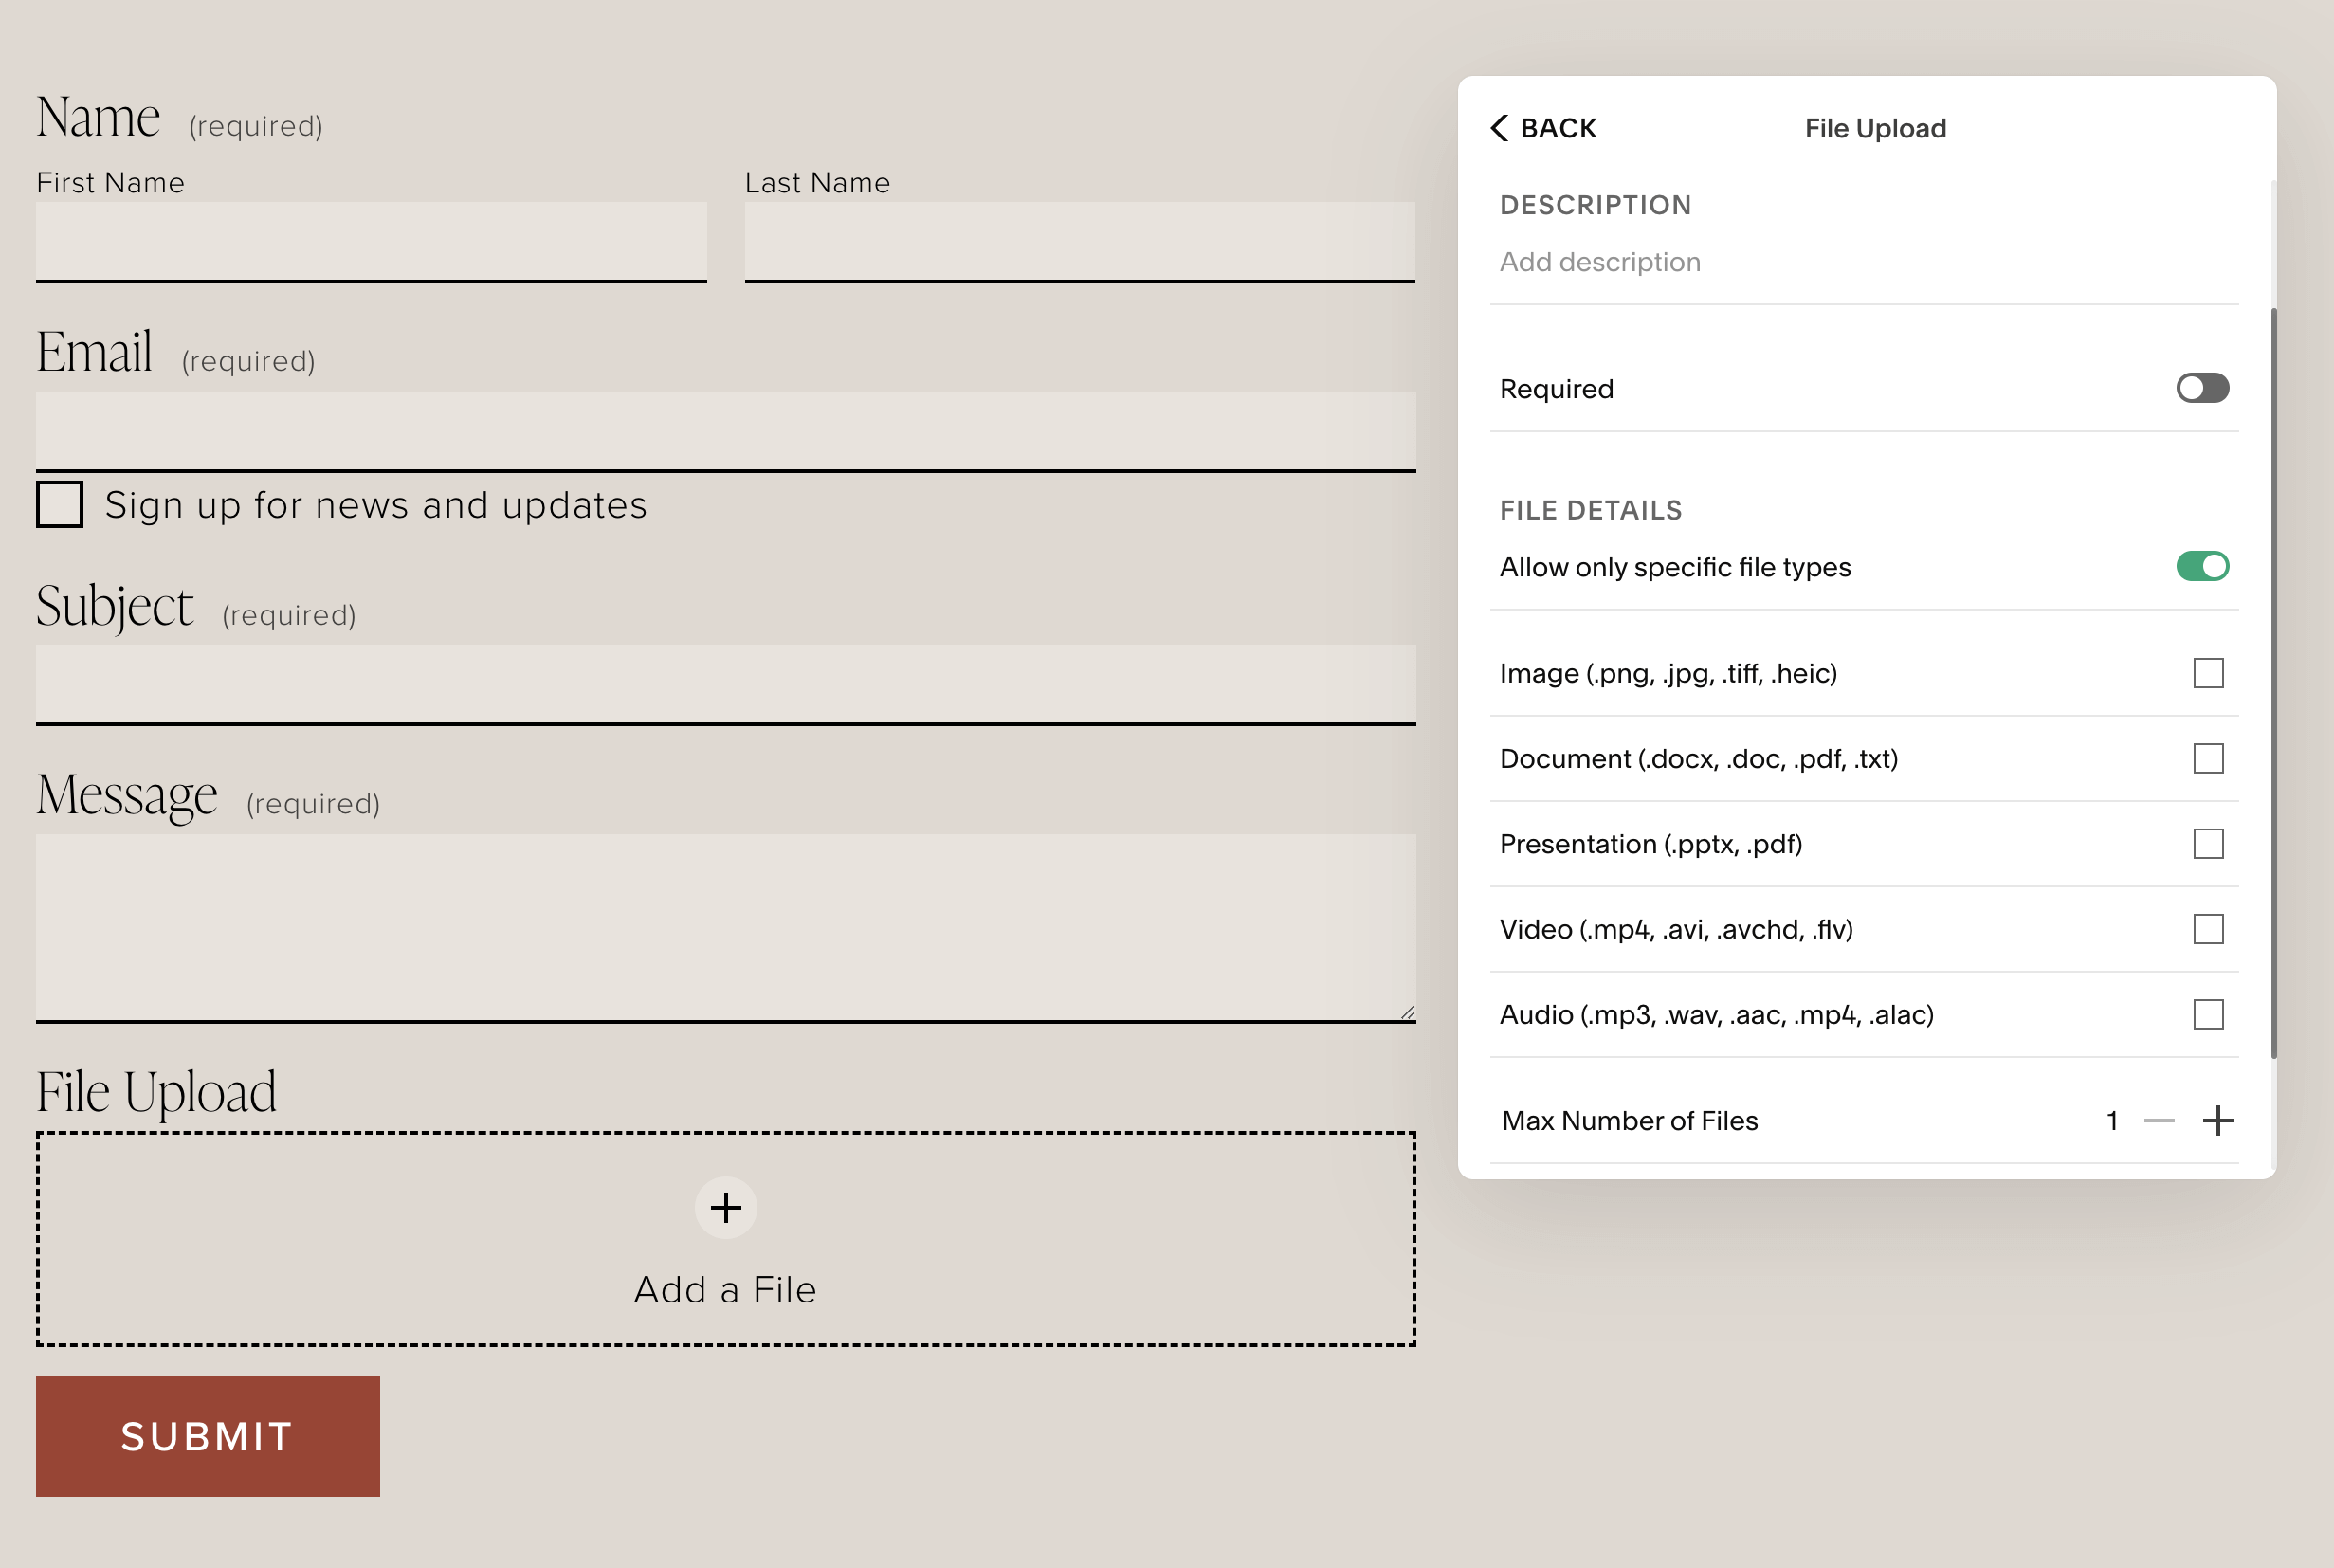Click the BACK chevron arrow
2334x1568 pixels.
1499,128
